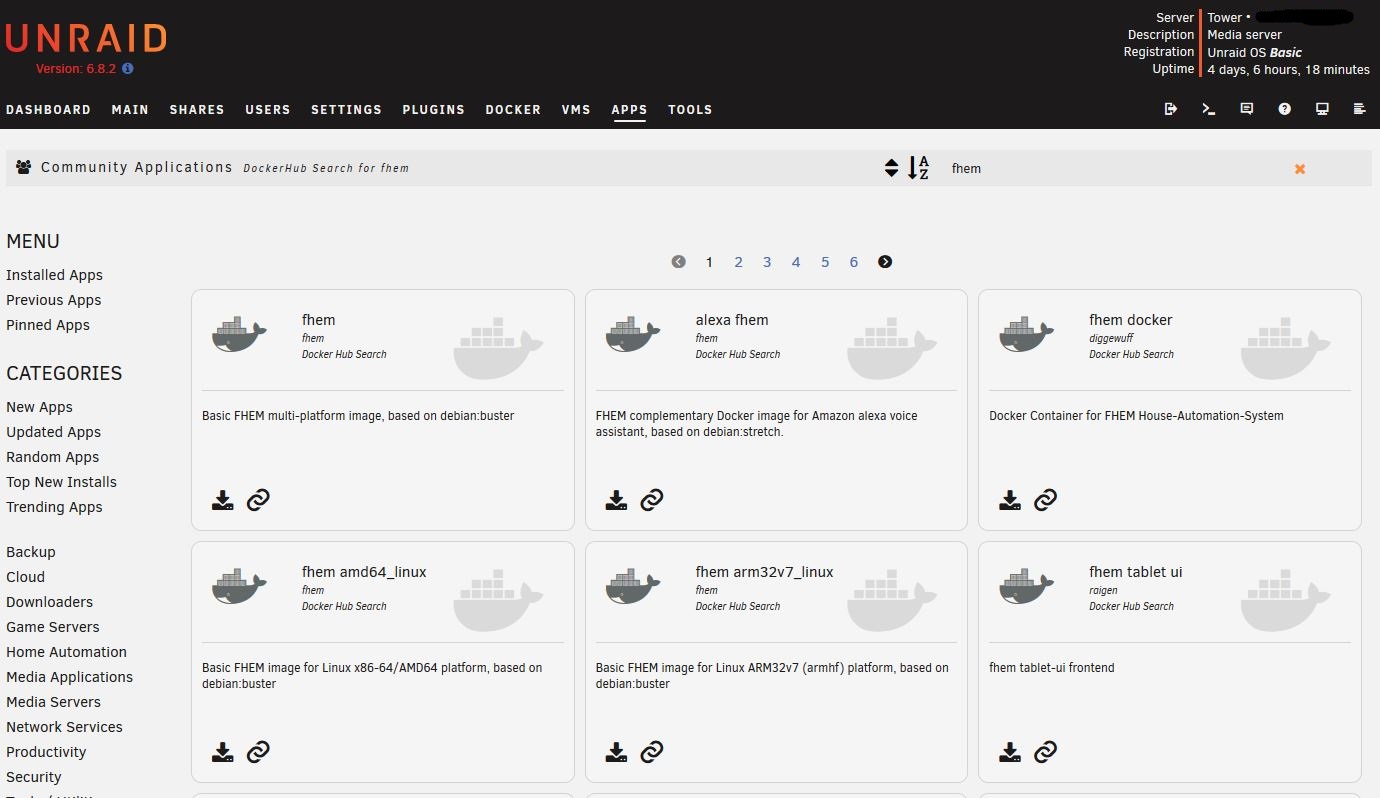Select Cloud category

pyautogui.click(x=25, y=577)
